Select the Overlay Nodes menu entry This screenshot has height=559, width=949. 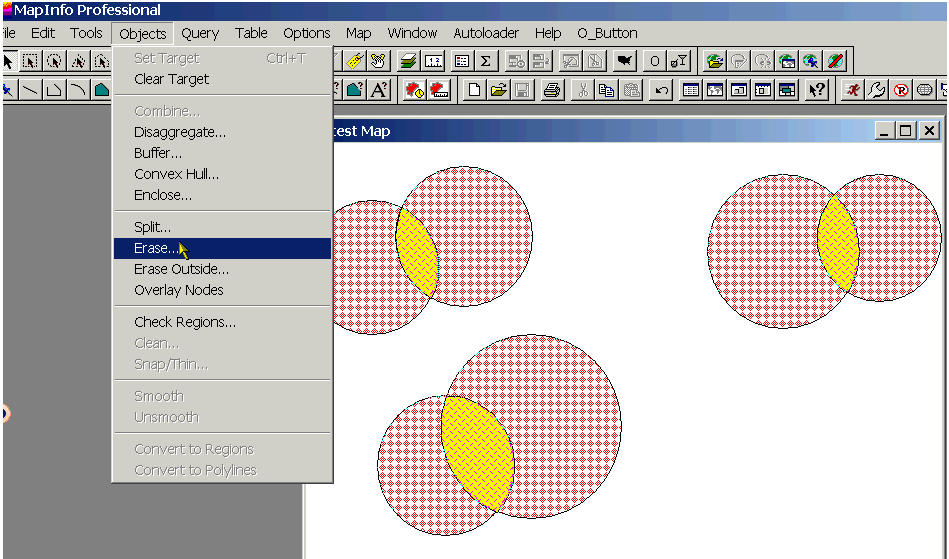[179, 290]
